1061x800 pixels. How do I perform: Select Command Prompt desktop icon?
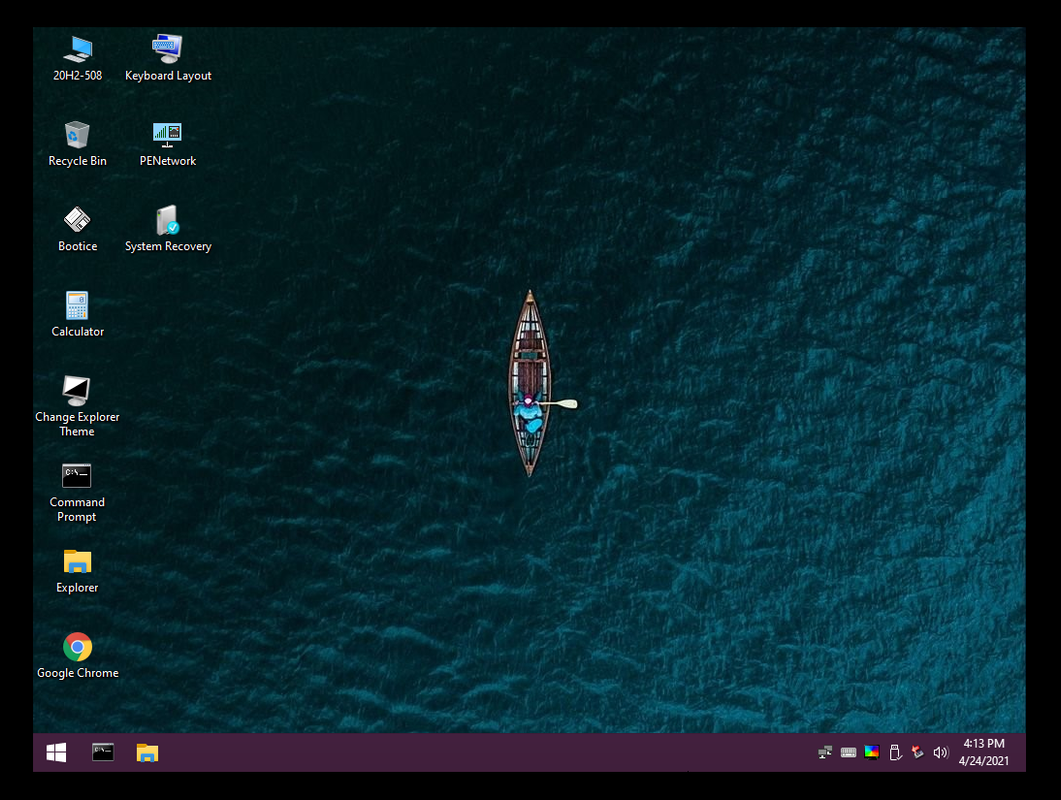tap(77, 492)
